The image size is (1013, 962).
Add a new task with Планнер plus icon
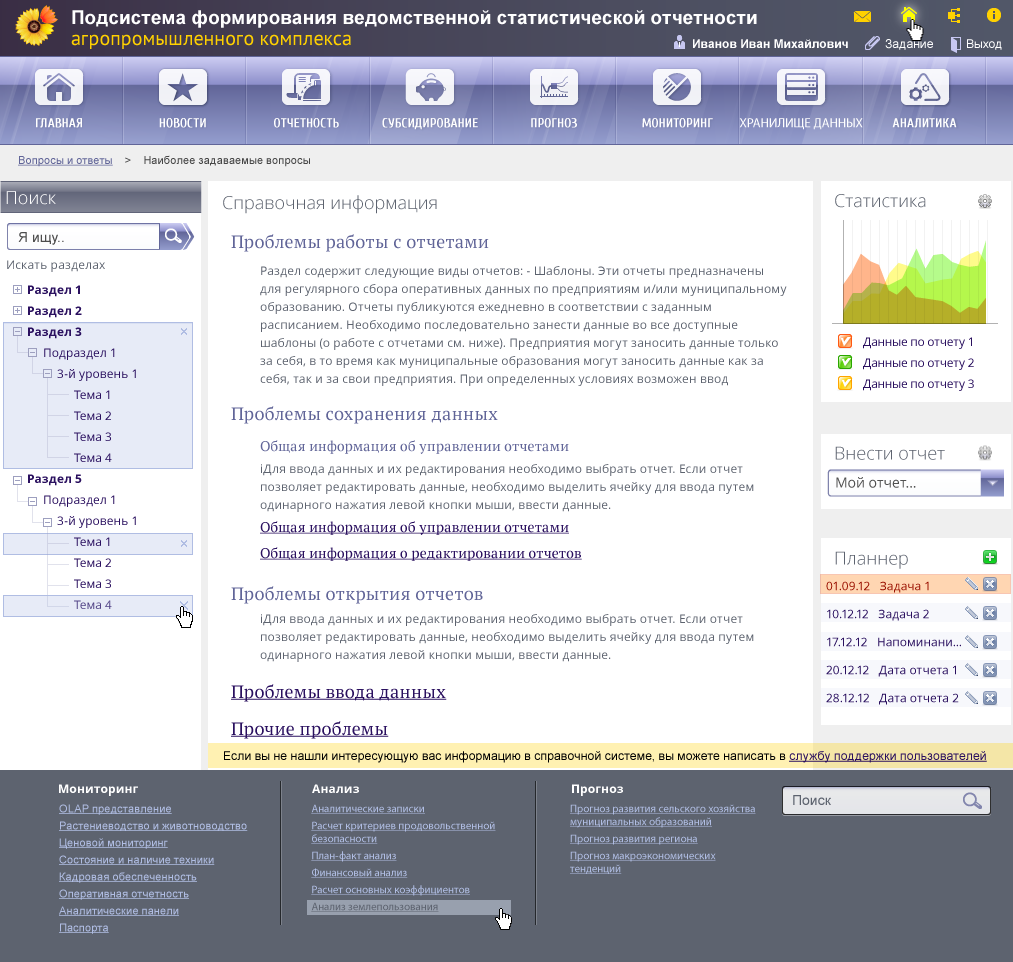point(990,557)
